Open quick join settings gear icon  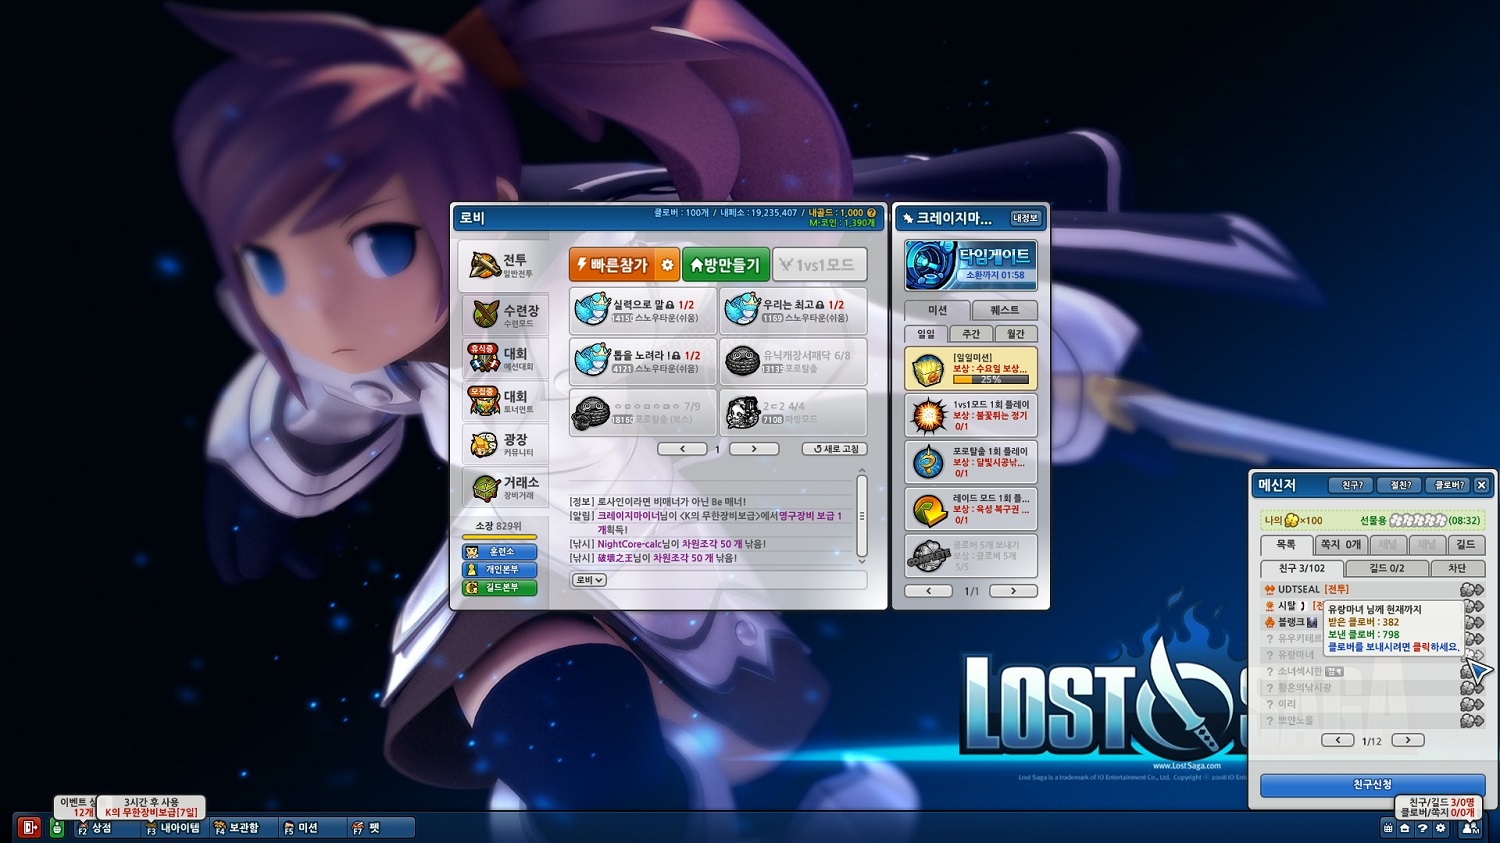(667, 265)
